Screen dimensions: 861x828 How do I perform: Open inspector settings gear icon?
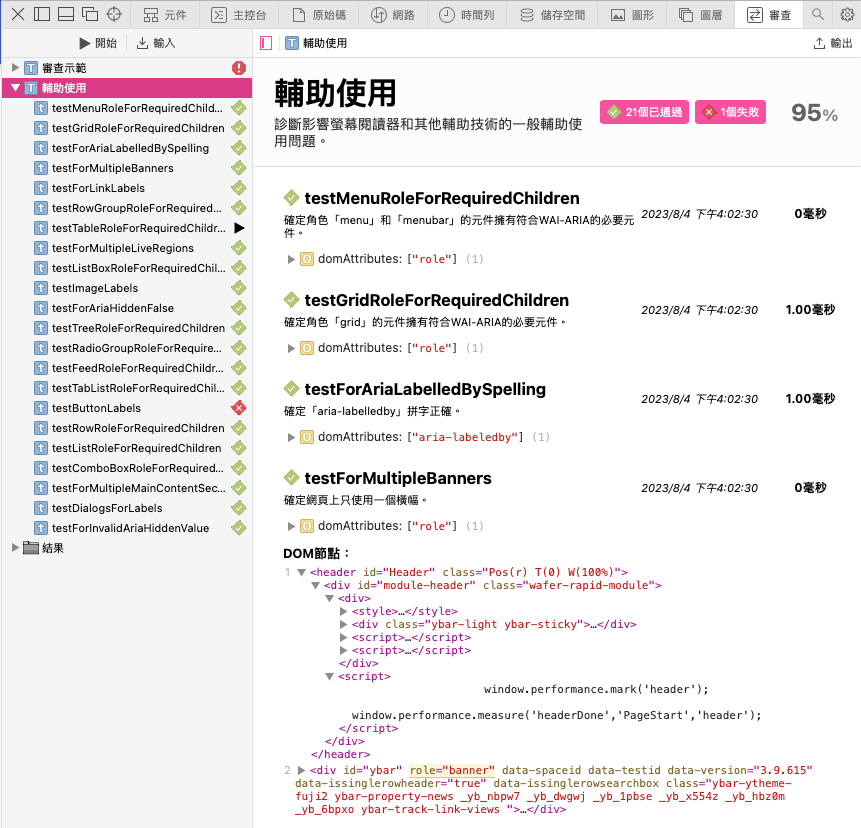click(847, 14)
